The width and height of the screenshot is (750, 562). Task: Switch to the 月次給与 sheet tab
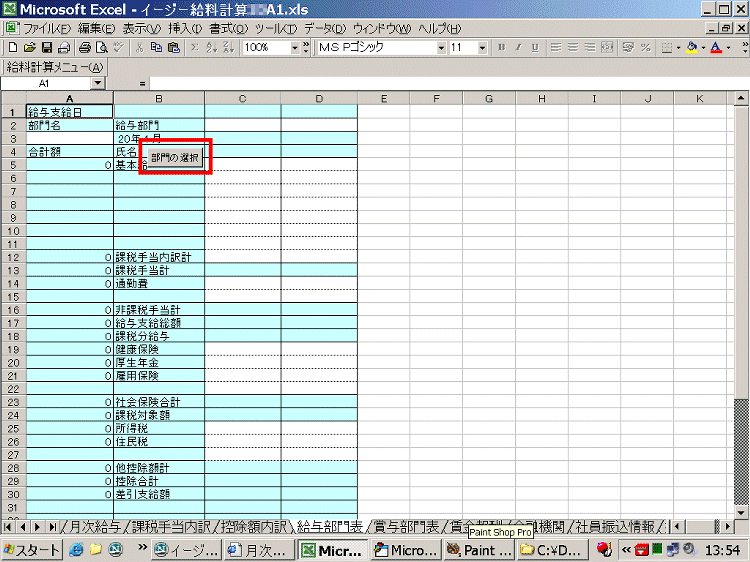[x=94, y=526]
